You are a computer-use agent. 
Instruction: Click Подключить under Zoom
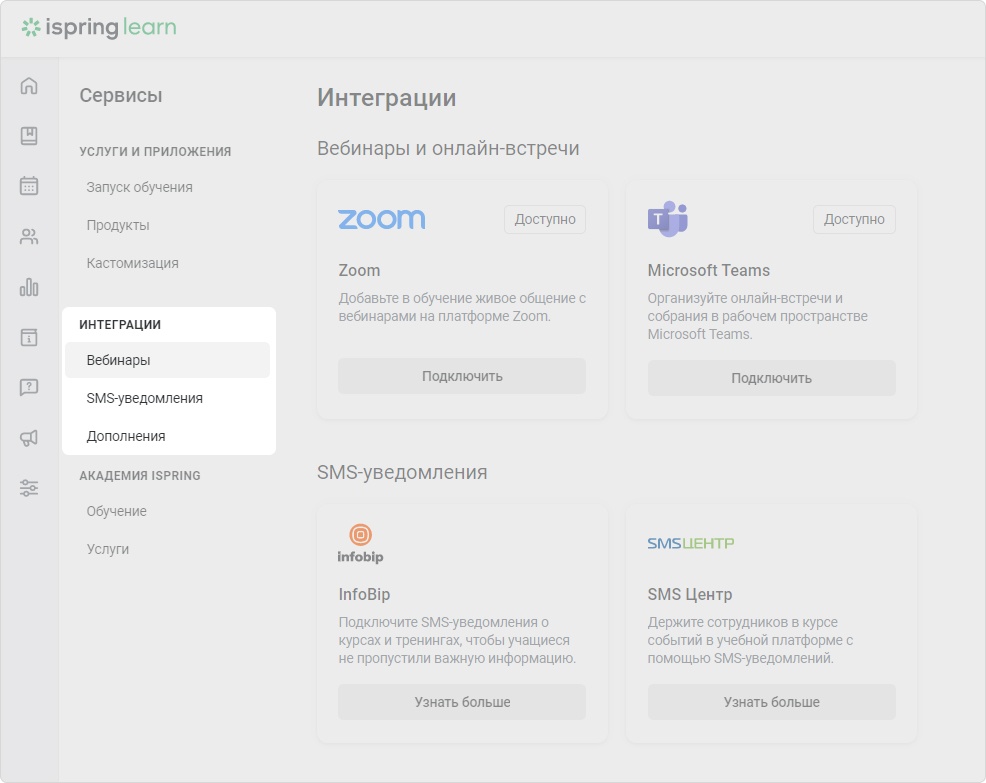click(x=462, y=376)
